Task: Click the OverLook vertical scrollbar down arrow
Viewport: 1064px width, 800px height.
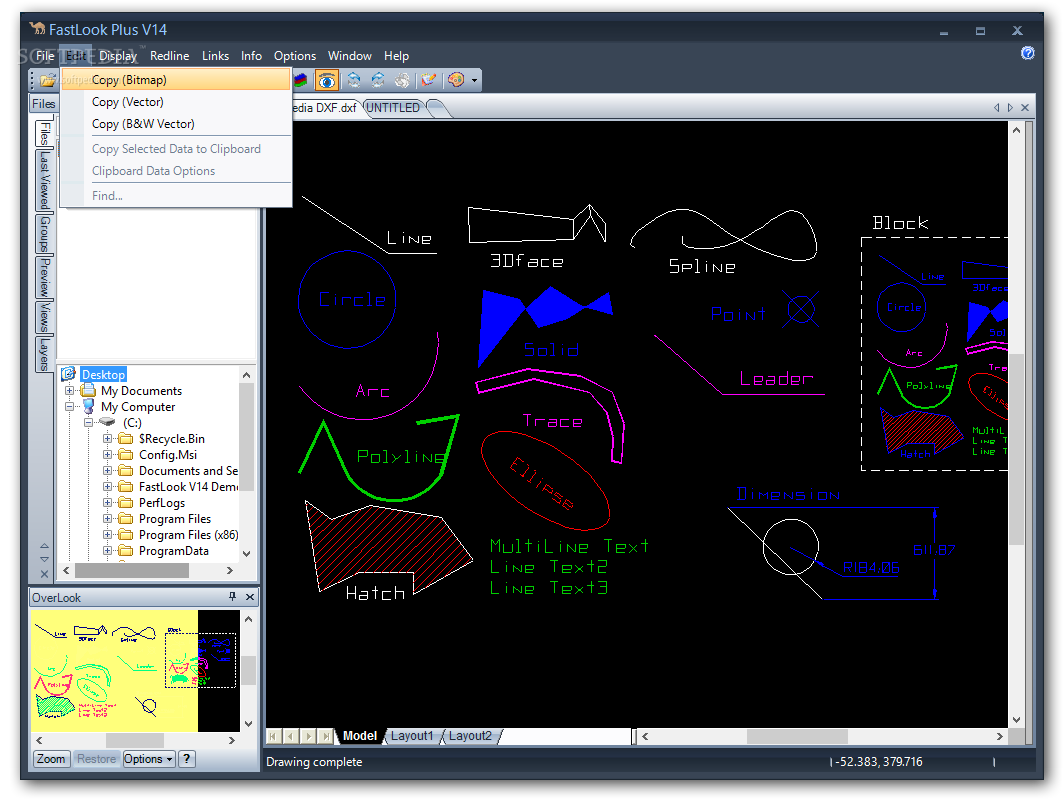Action: pyautogui.click(x=248, y=723)
